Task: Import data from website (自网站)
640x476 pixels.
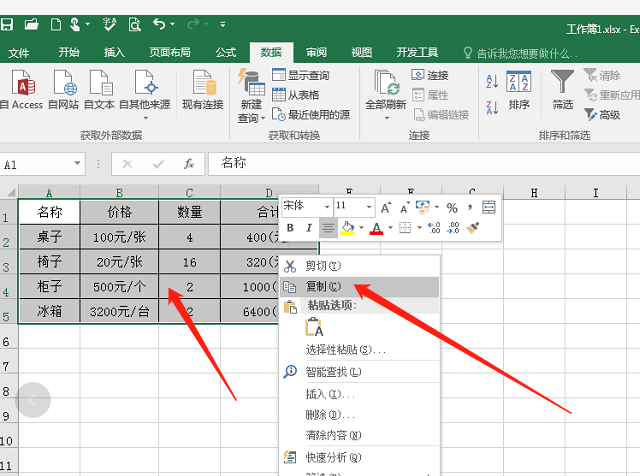Action: (63, 90)
